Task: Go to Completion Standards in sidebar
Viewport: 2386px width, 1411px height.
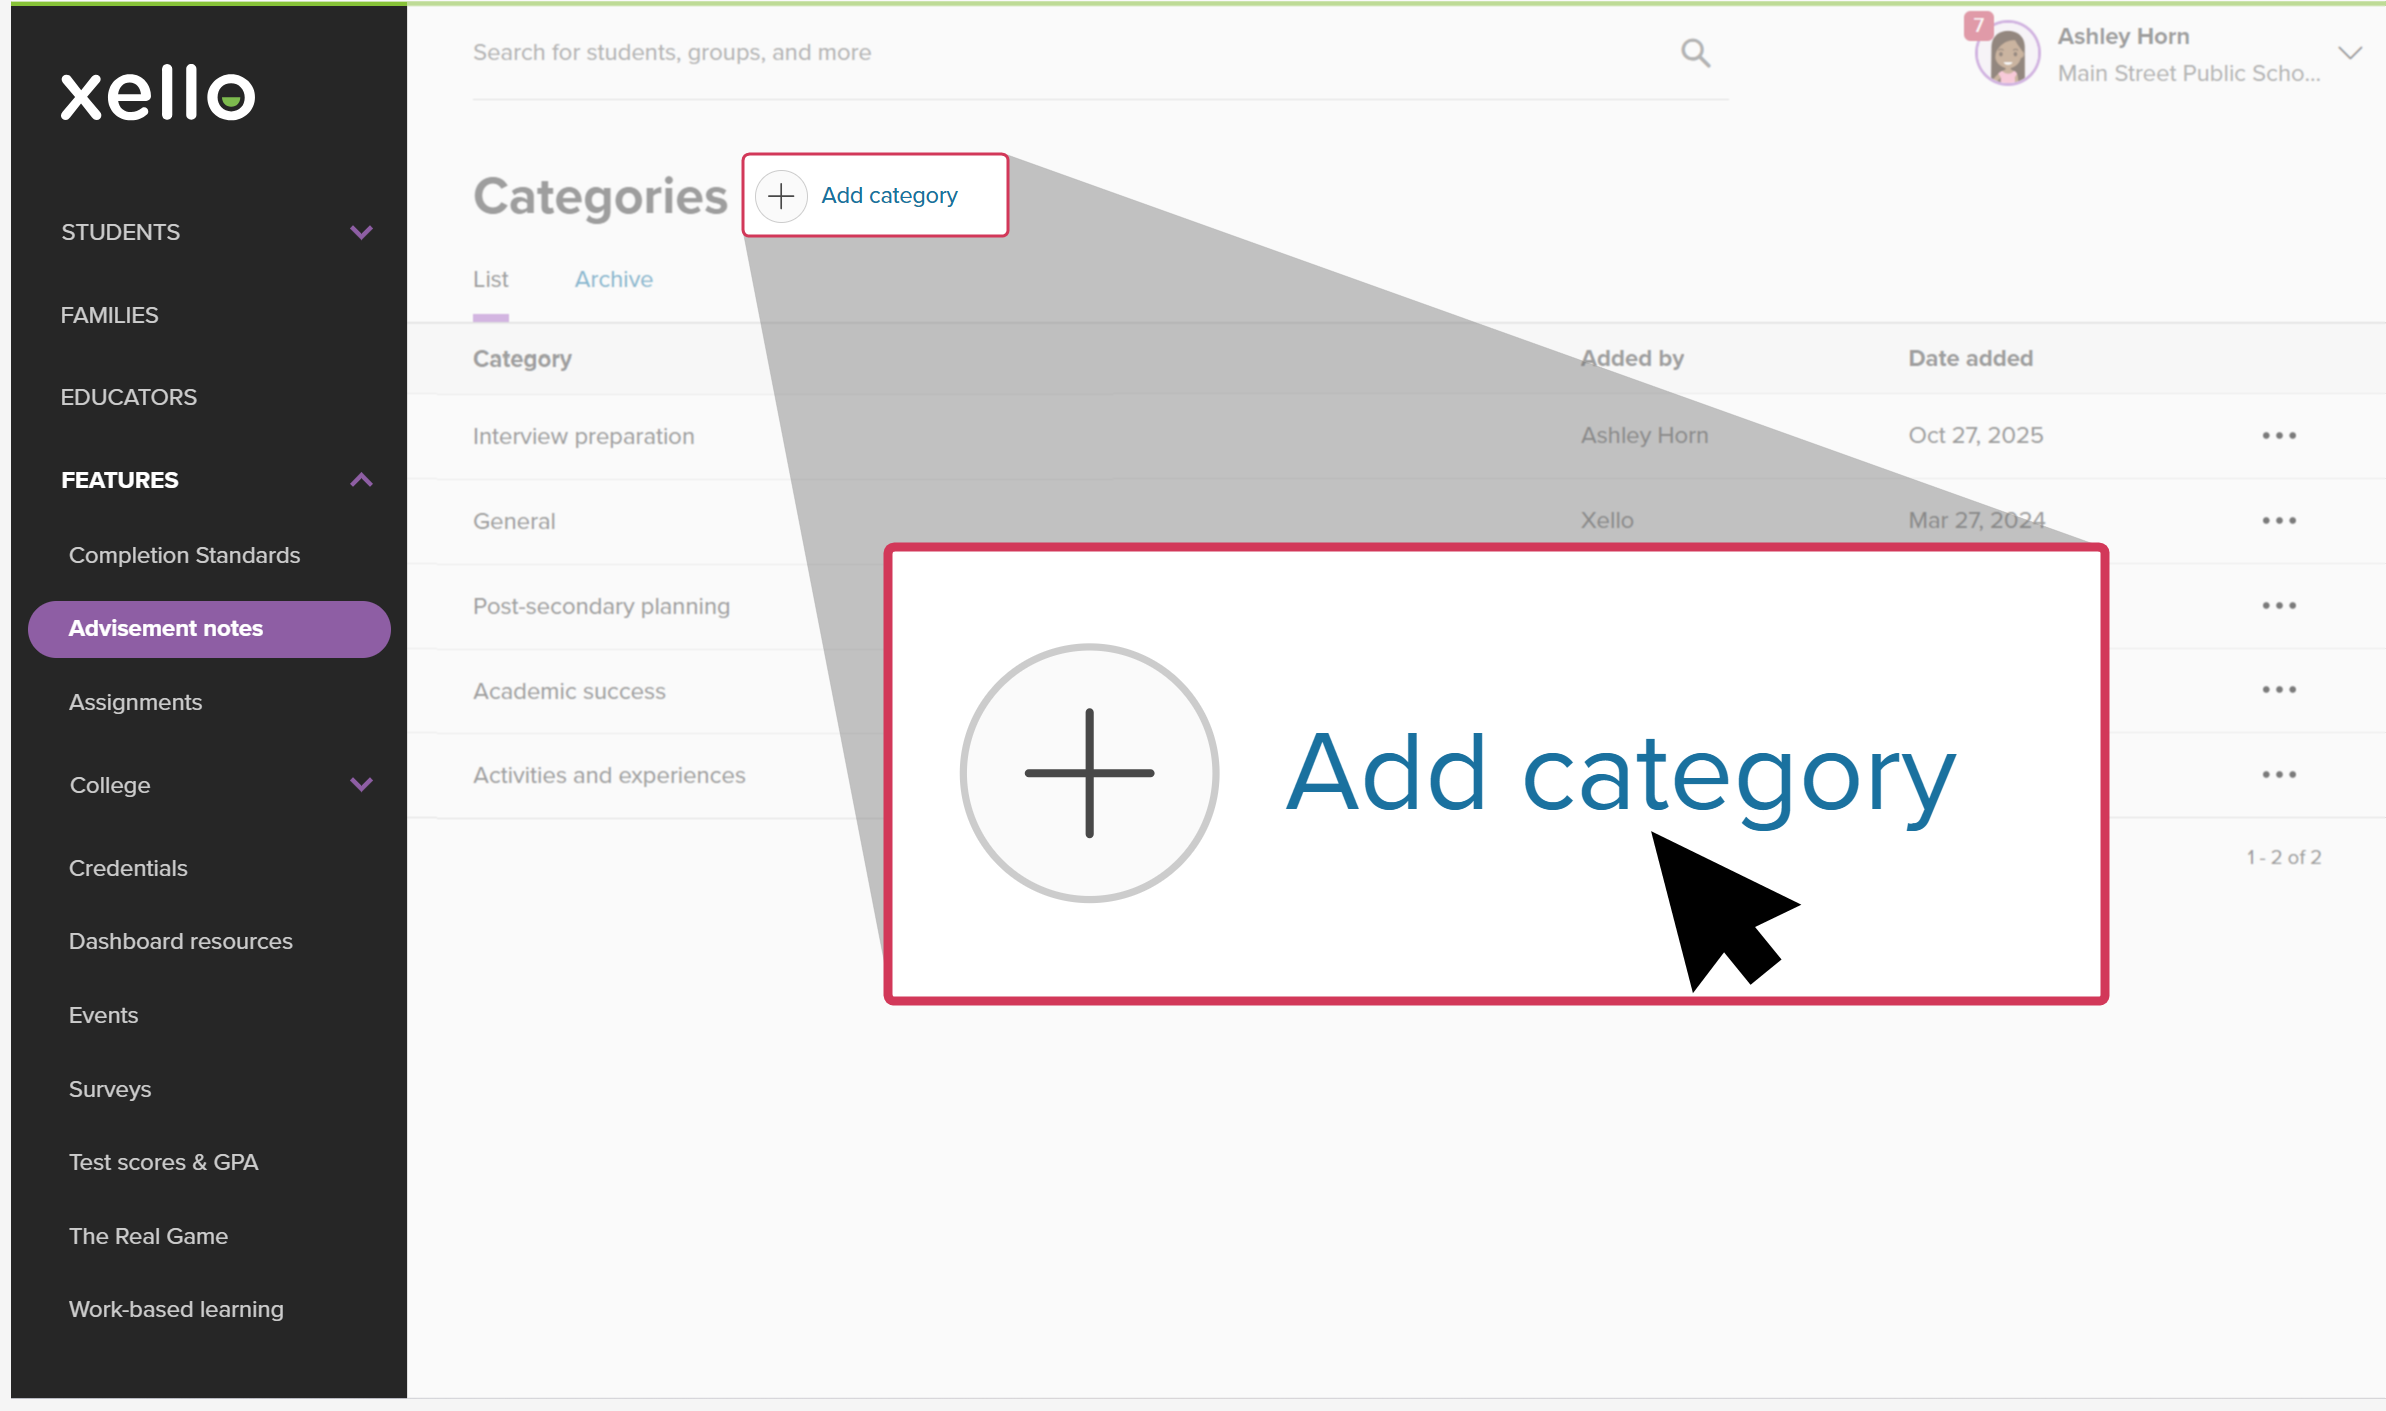Action: (x=184, y=555)
